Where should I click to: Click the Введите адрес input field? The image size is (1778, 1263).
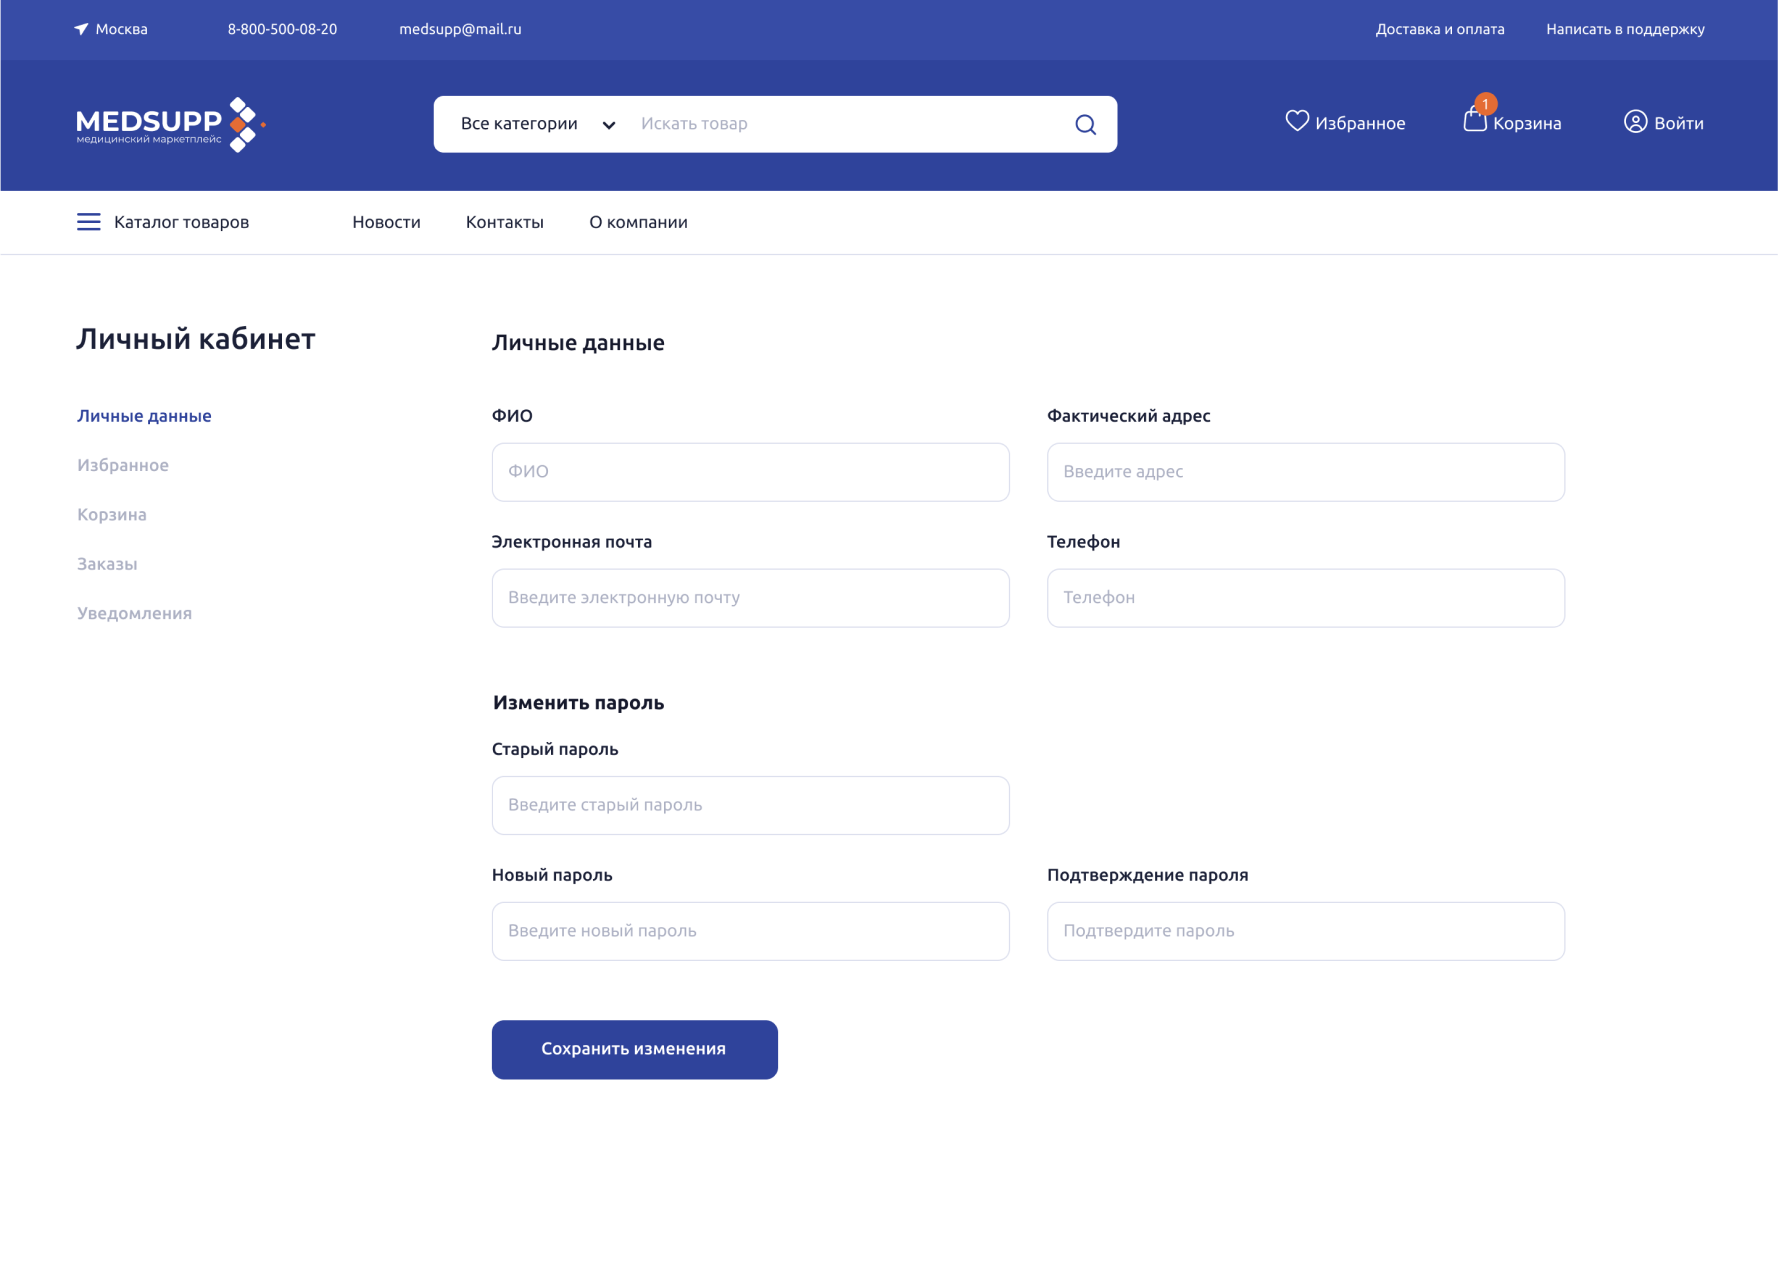point(1305,472)
